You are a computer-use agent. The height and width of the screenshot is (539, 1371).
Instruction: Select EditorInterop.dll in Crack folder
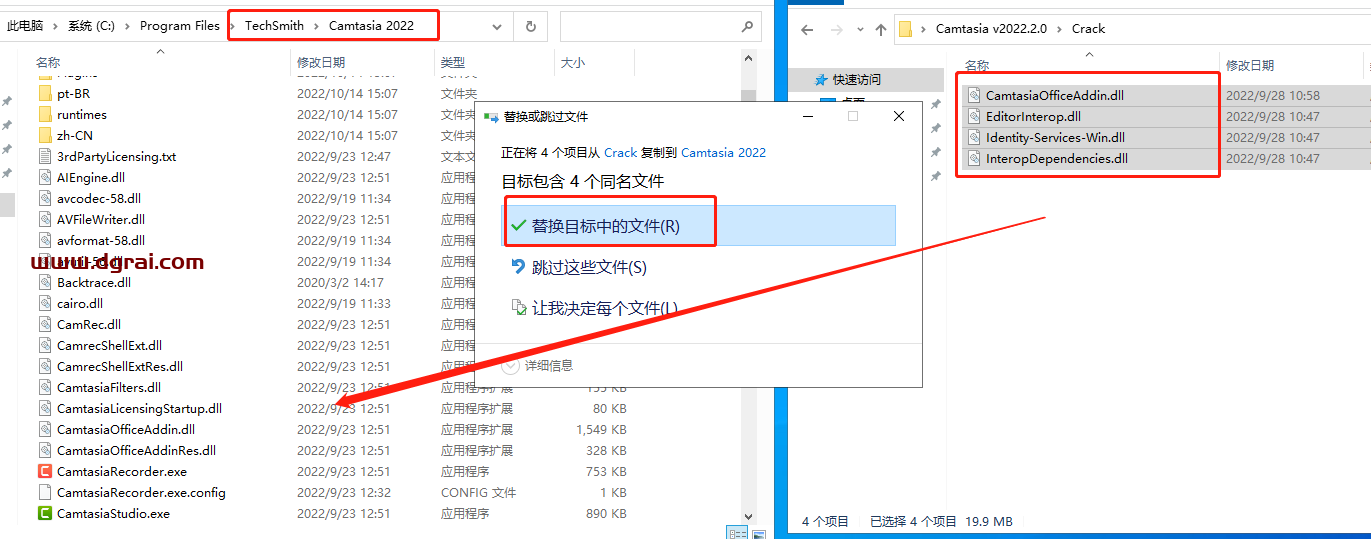(x=1034, y=117)
